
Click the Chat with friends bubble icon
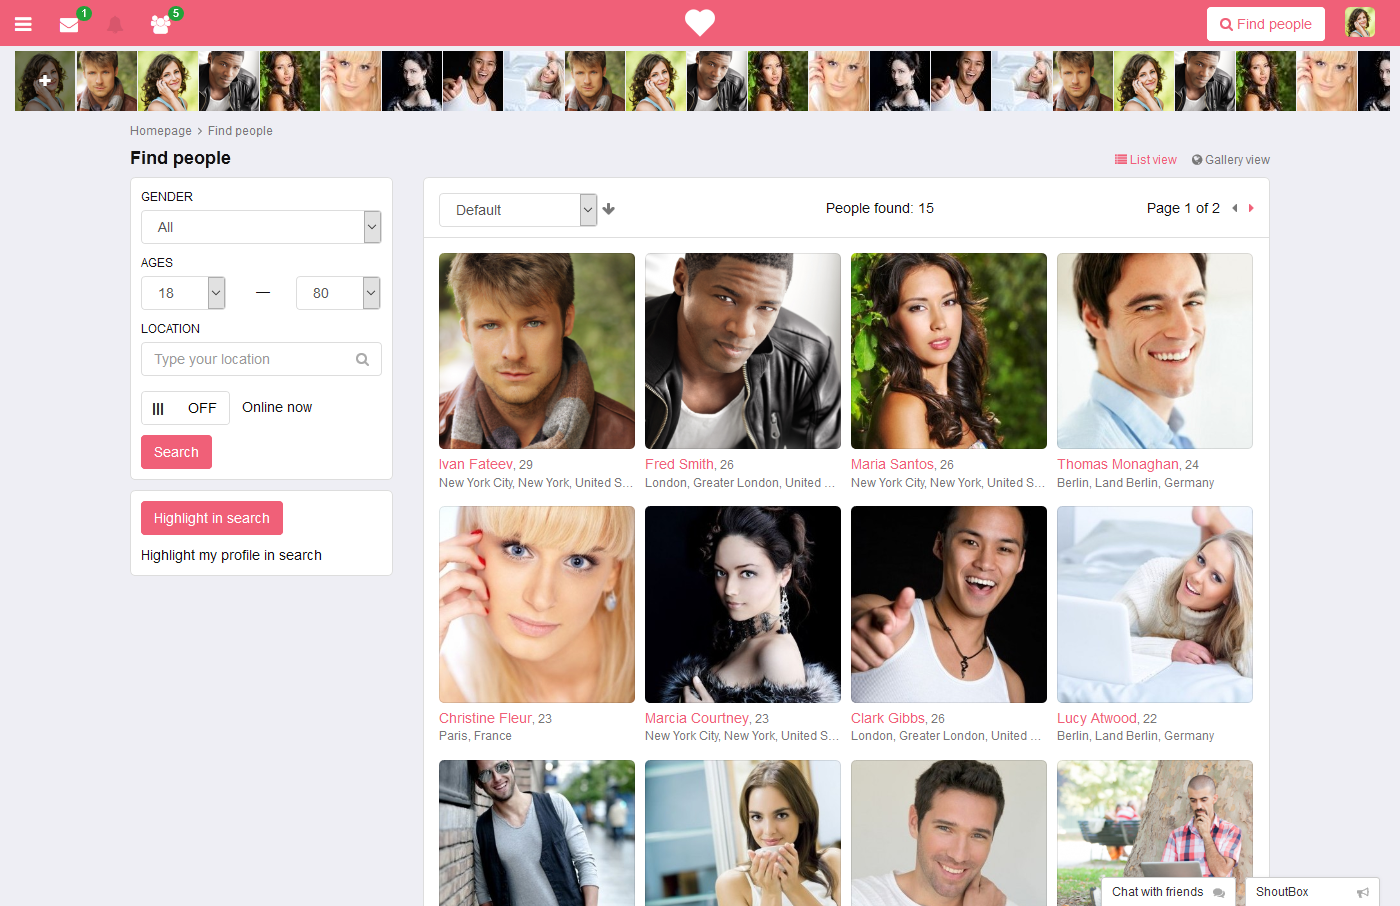[1219, 892]
